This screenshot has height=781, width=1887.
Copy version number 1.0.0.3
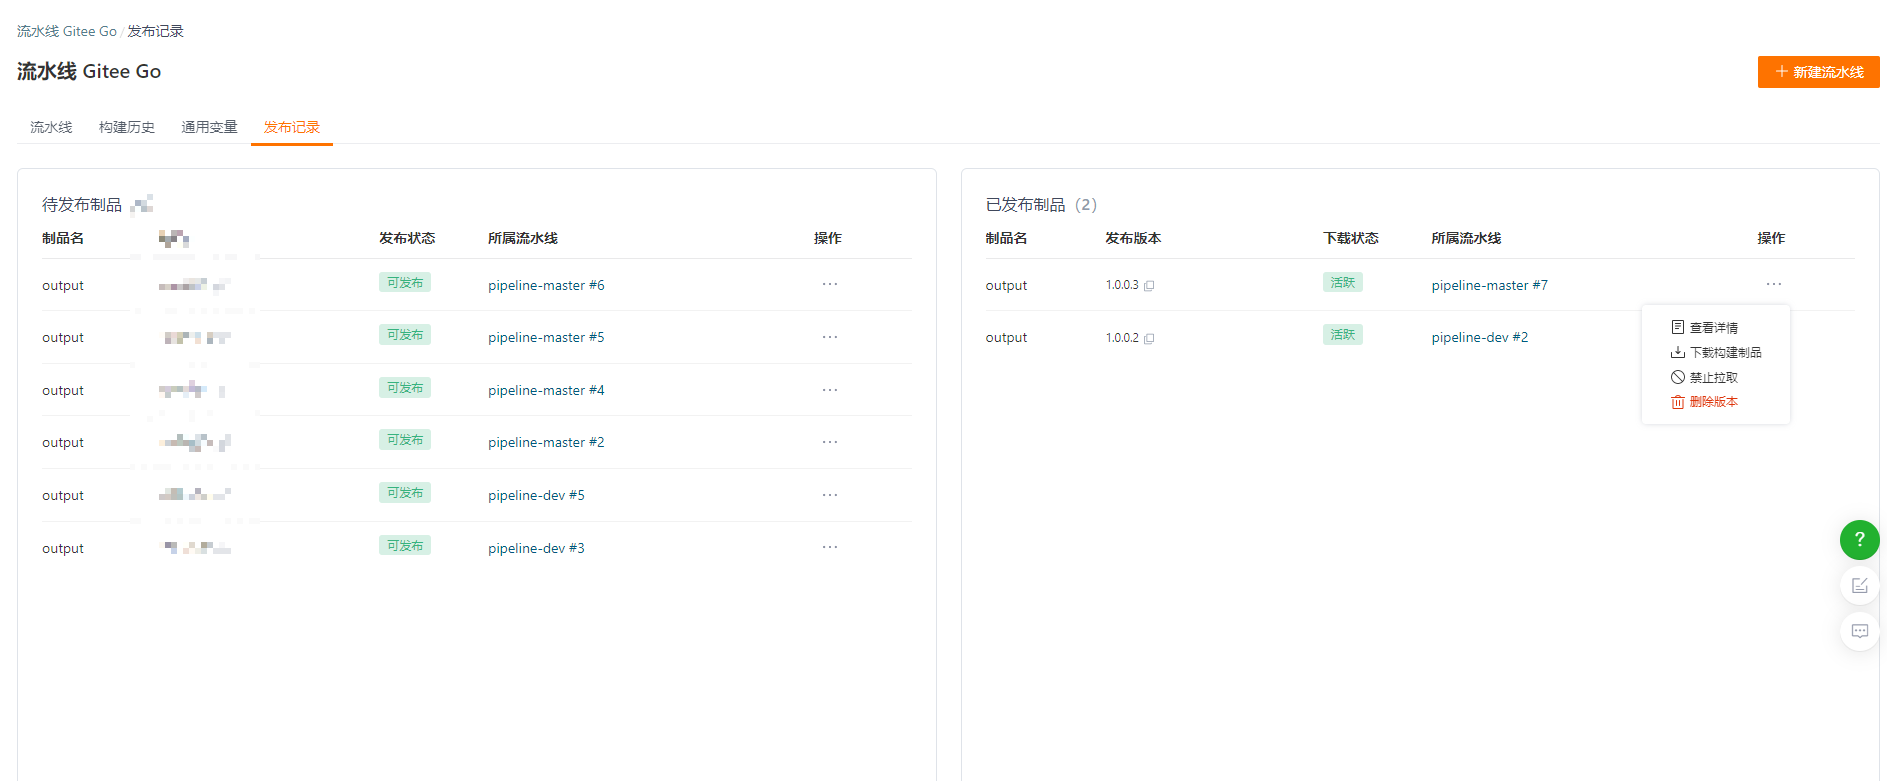coord(1149,286)
